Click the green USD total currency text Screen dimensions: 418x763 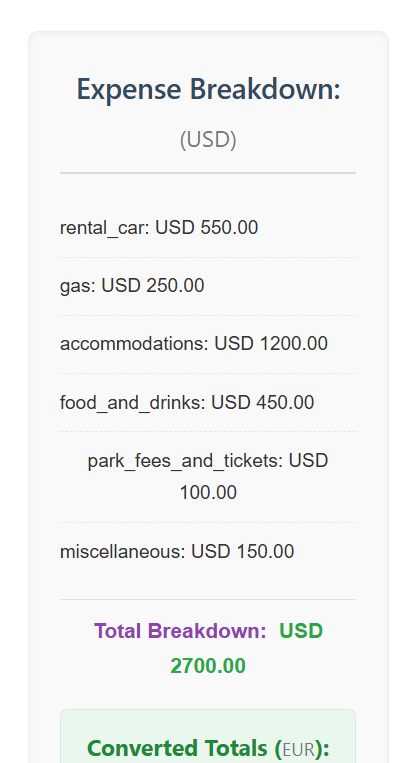[301, 631]
